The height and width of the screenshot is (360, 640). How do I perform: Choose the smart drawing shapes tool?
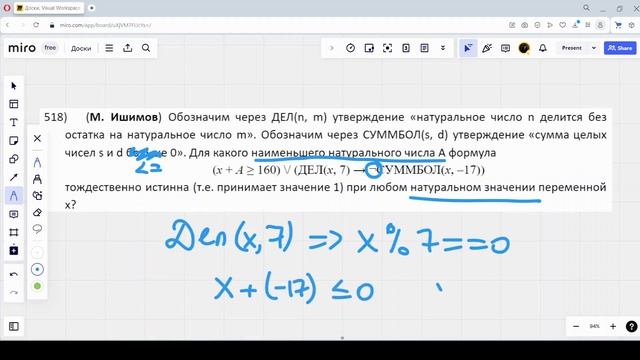coord(37,196)
